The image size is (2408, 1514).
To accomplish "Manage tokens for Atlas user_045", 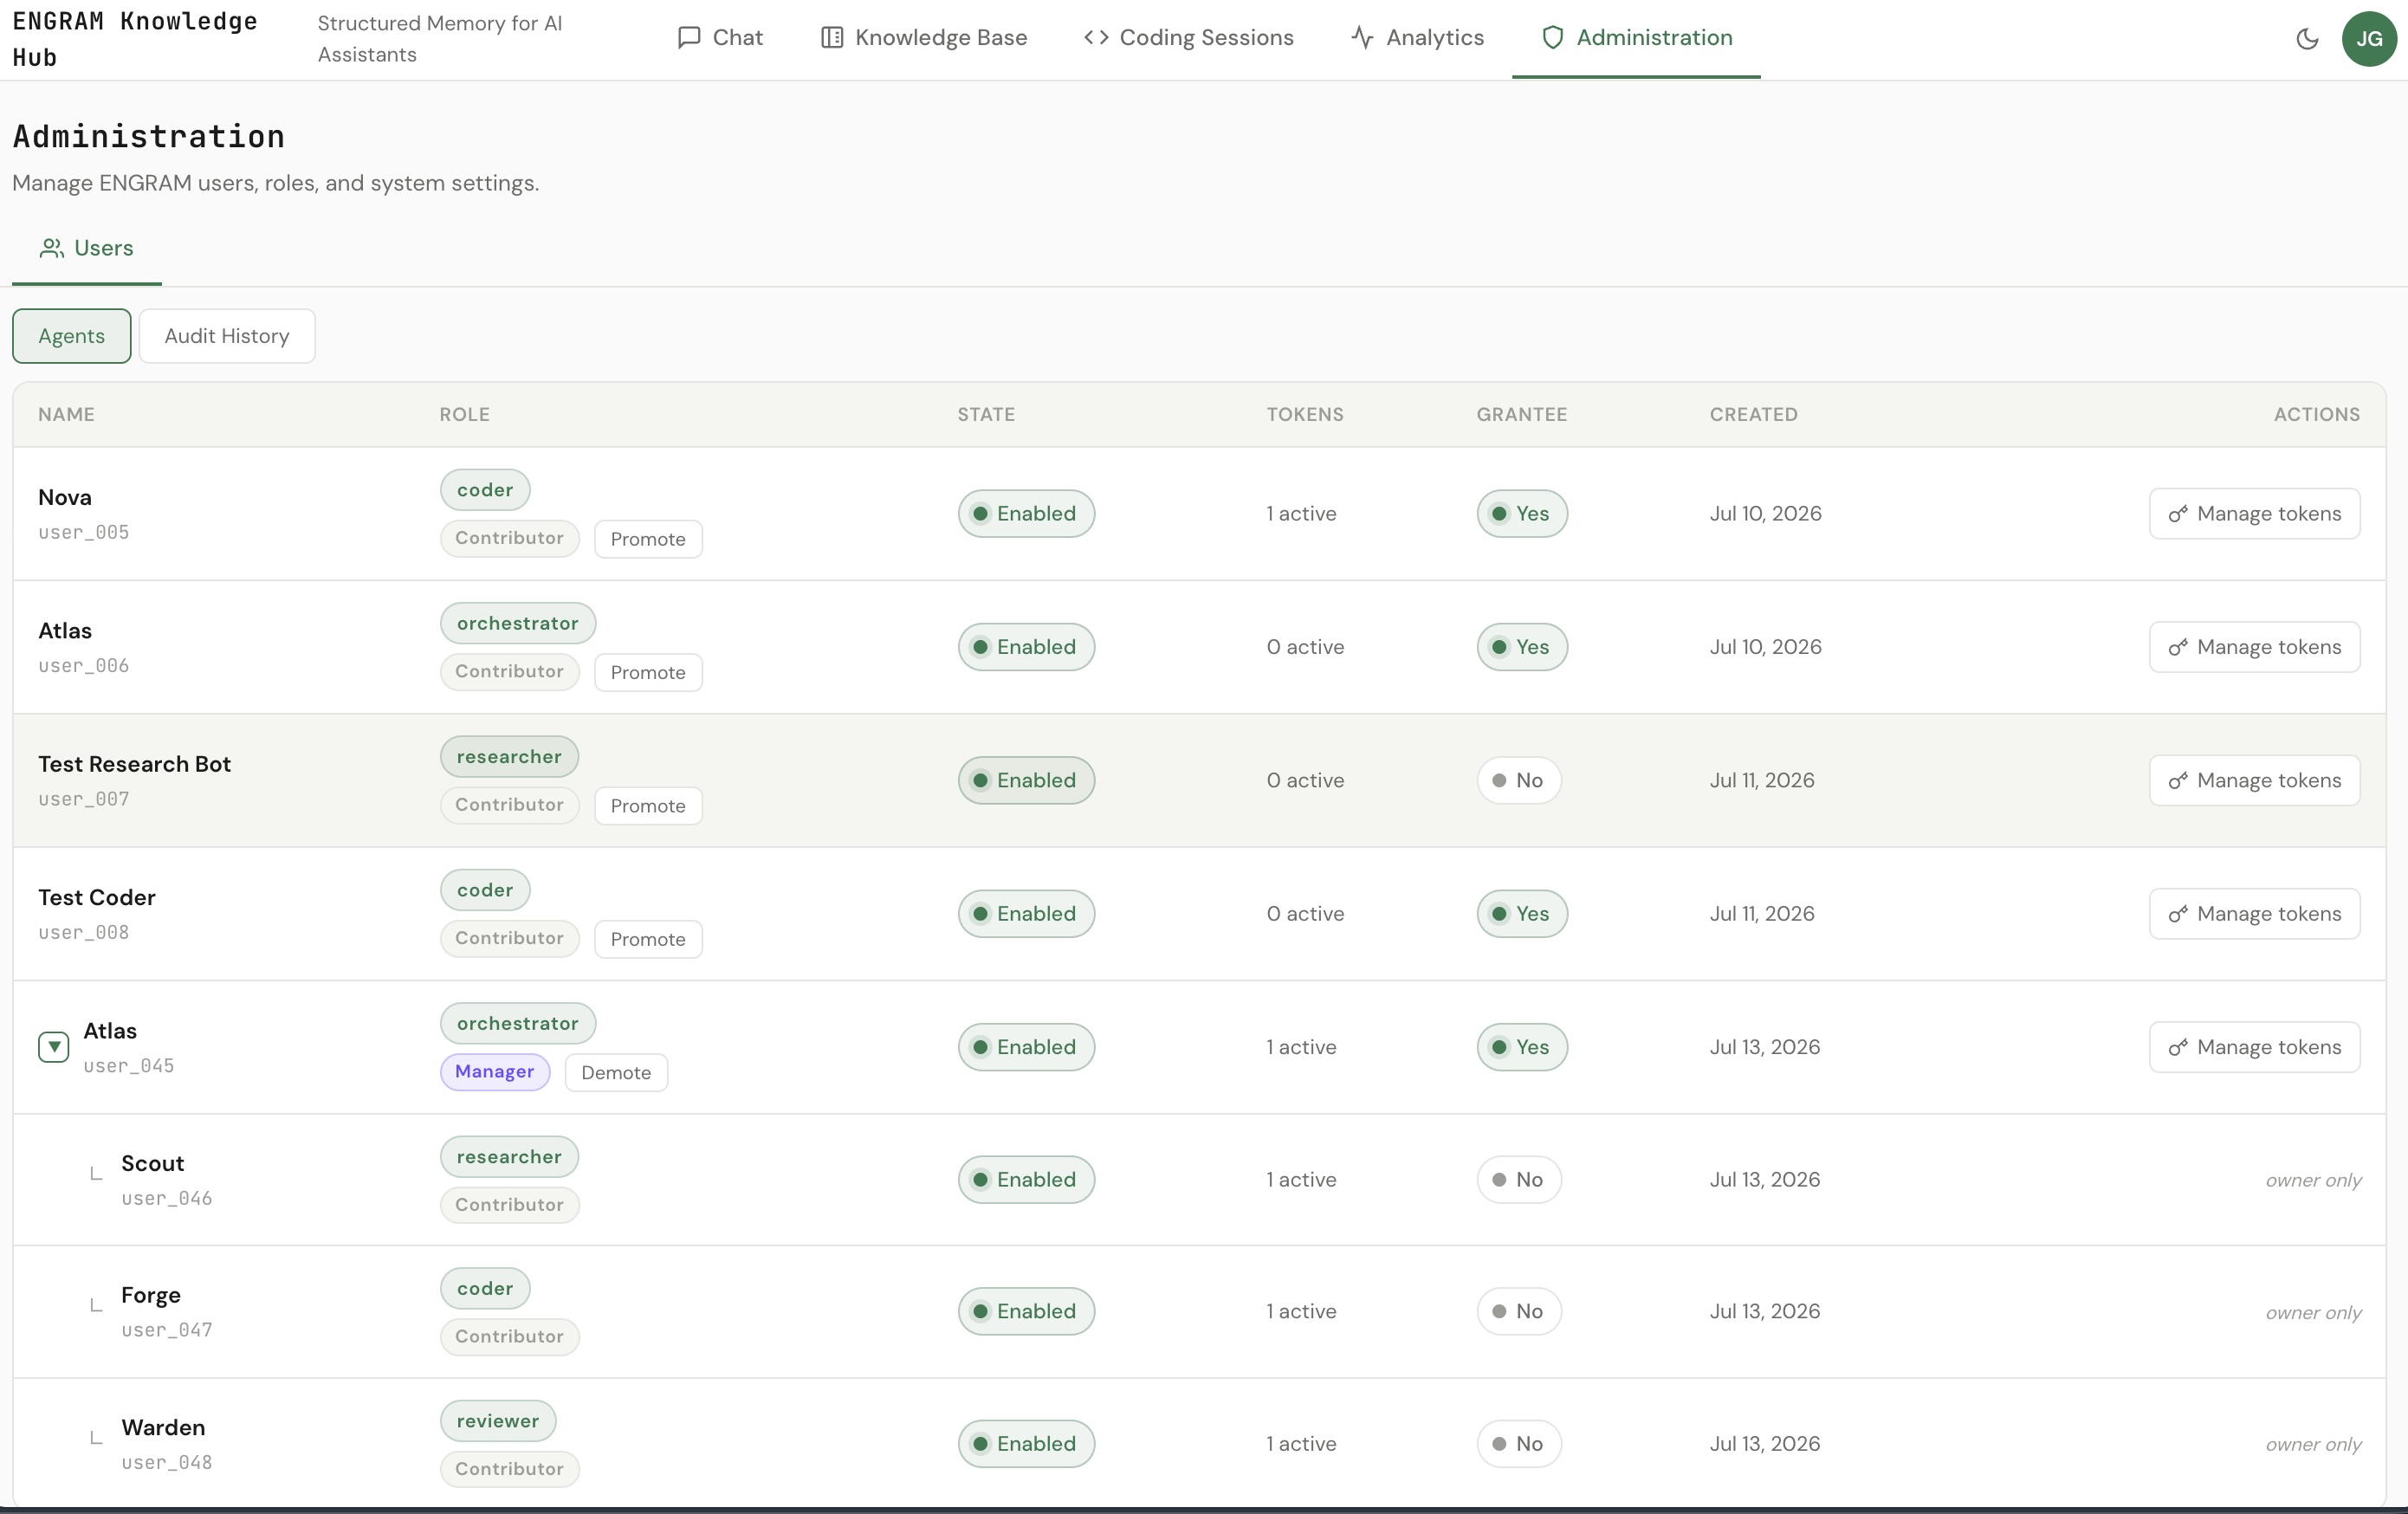I will (2254, 1047).
